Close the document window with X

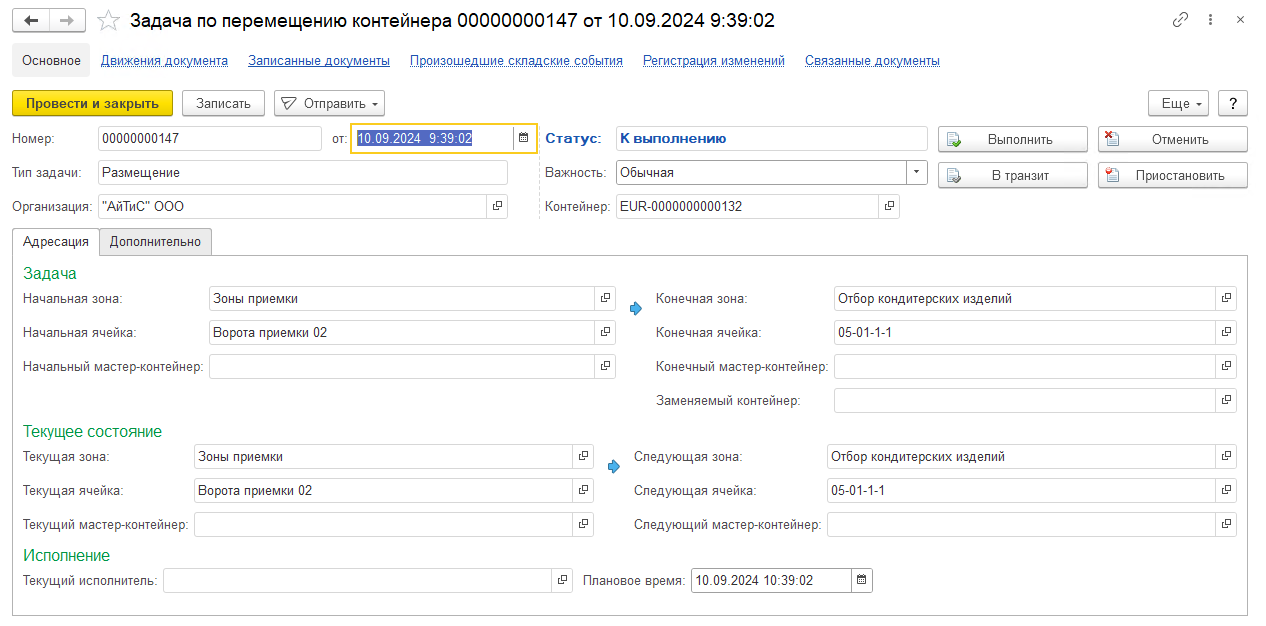click(1241, 20)
